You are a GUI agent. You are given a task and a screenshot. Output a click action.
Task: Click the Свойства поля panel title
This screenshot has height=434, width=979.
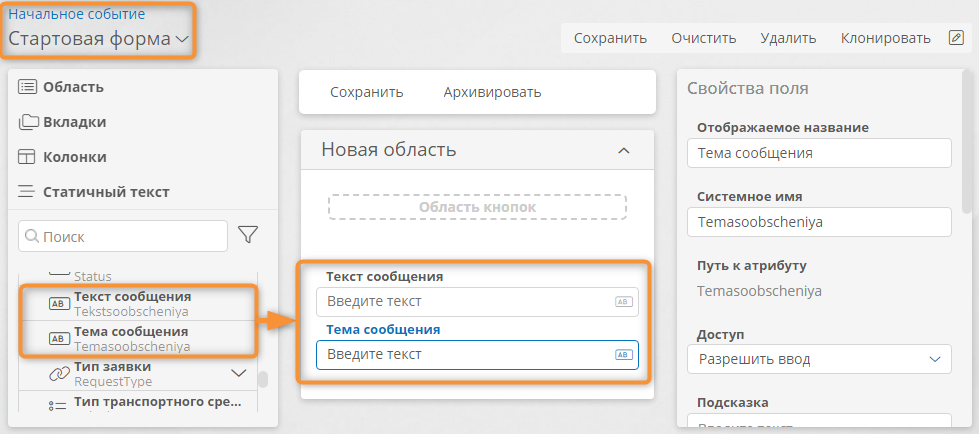coord(747,89)
